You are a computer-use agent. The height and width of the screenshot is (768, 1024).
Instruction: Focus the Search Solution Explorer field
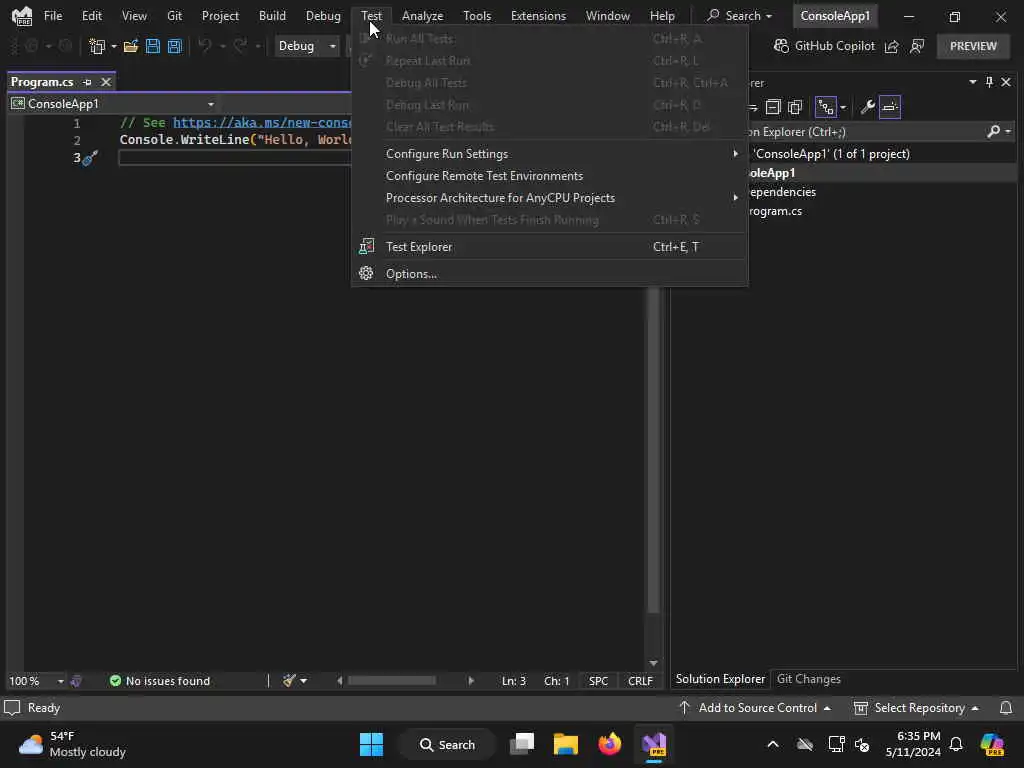[865, 132]
